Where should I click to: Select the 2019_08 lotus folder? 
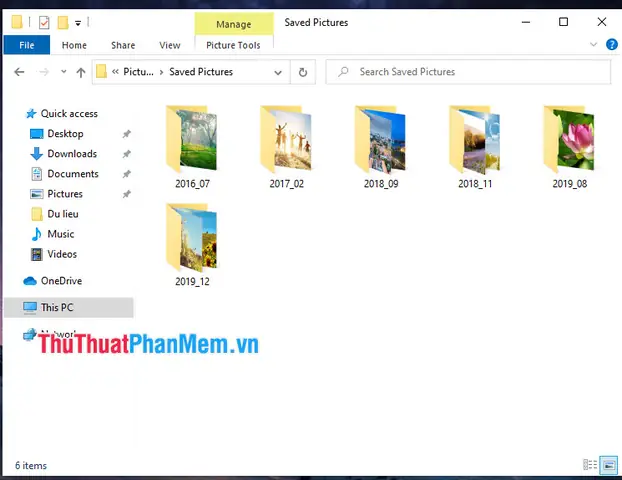(x=569, y=139)
